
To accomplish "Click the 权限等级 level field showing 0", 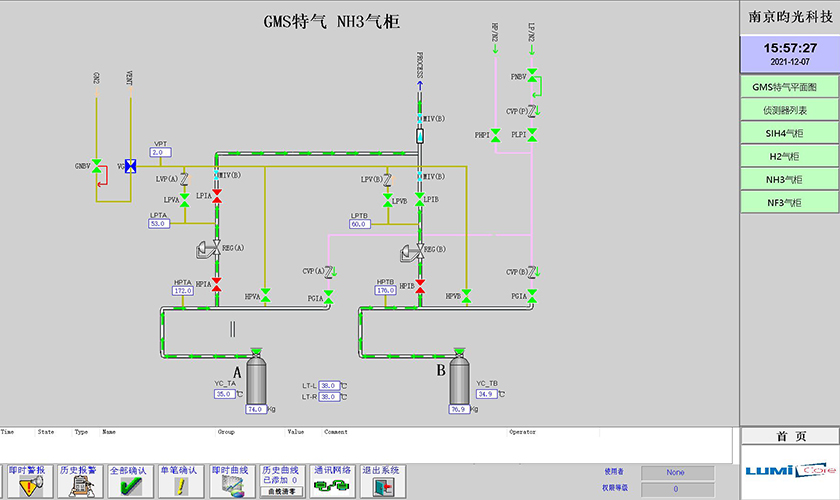I will click(x=678, y=489).
